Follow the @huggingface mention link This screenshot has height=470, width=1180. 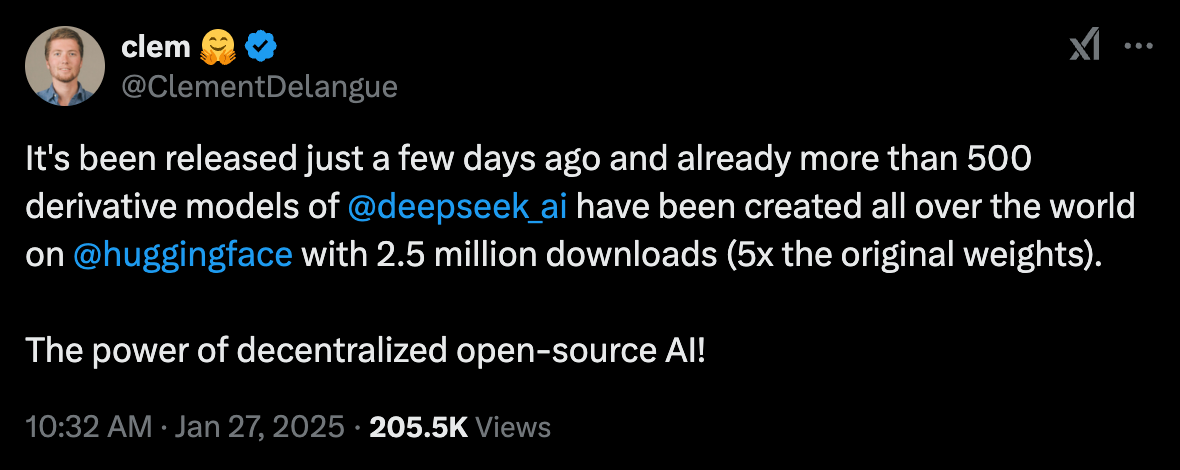tap(183, 255)
